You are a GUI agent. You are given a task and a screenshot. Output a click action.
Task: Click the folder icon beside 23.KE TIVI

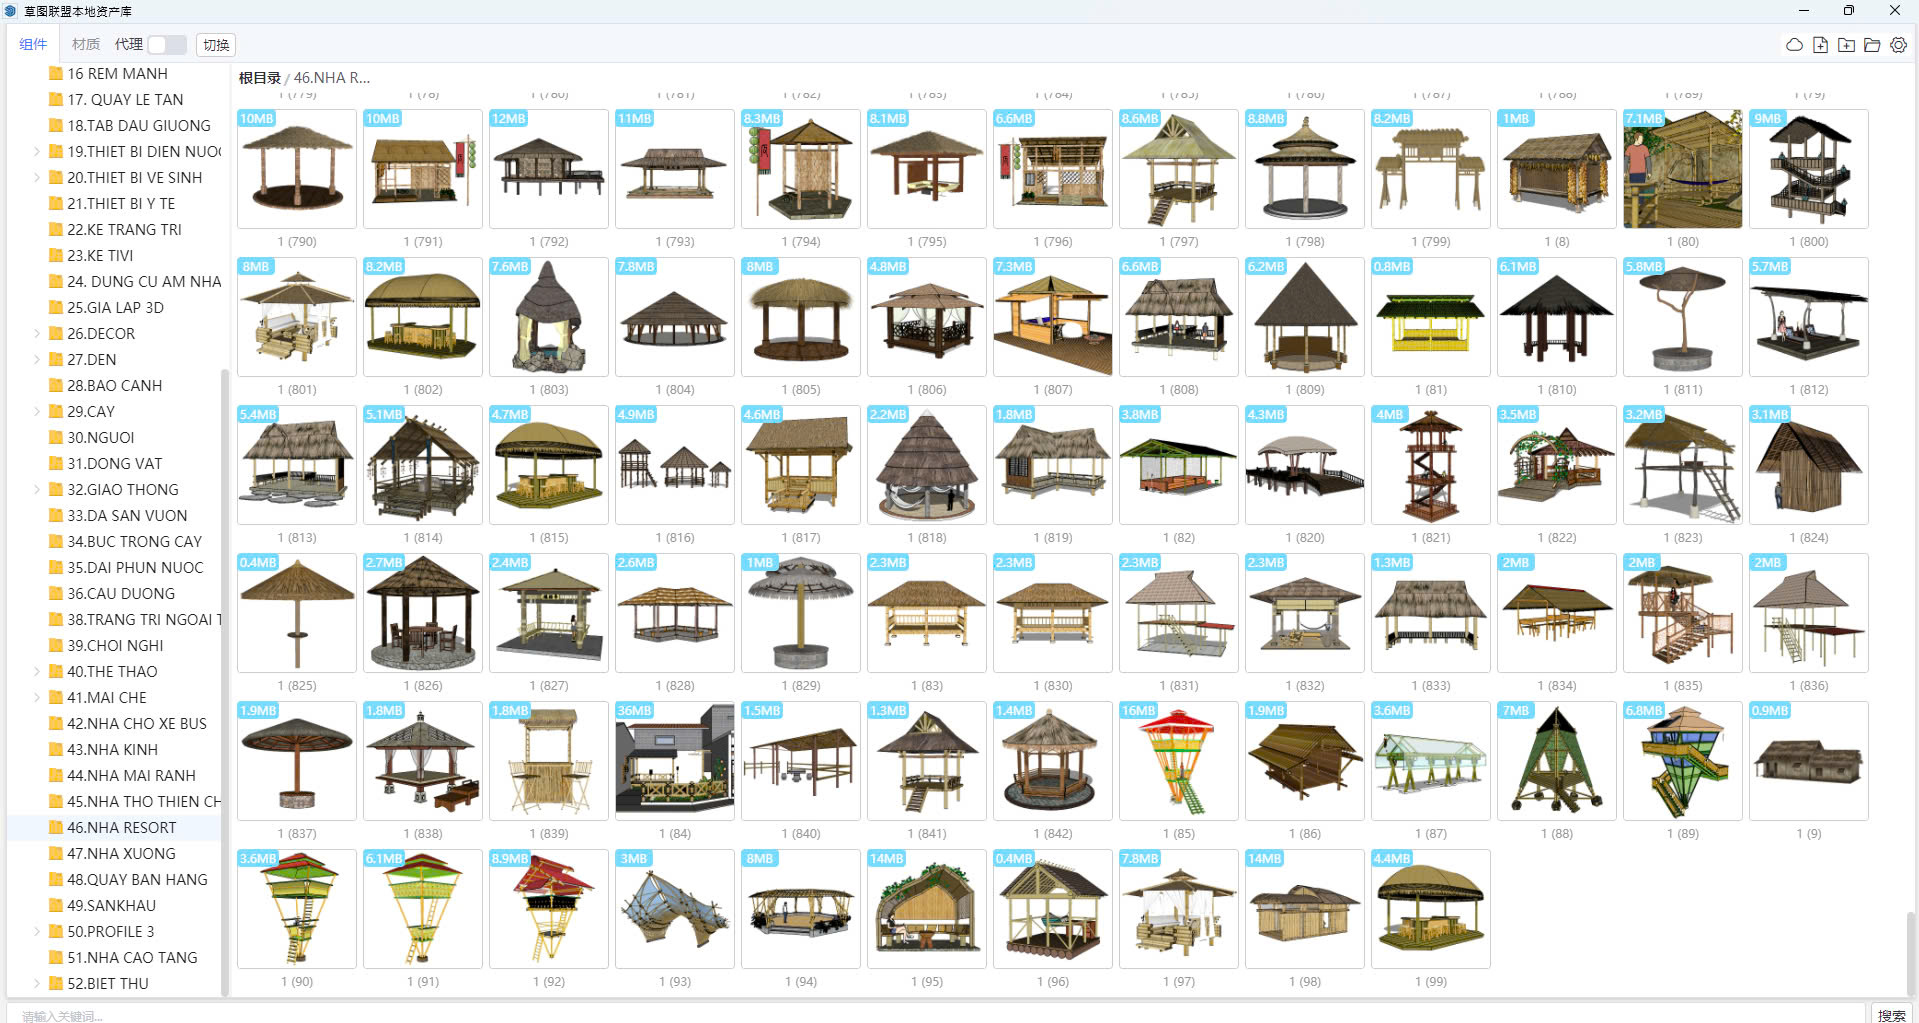click(x=56, y=256)
